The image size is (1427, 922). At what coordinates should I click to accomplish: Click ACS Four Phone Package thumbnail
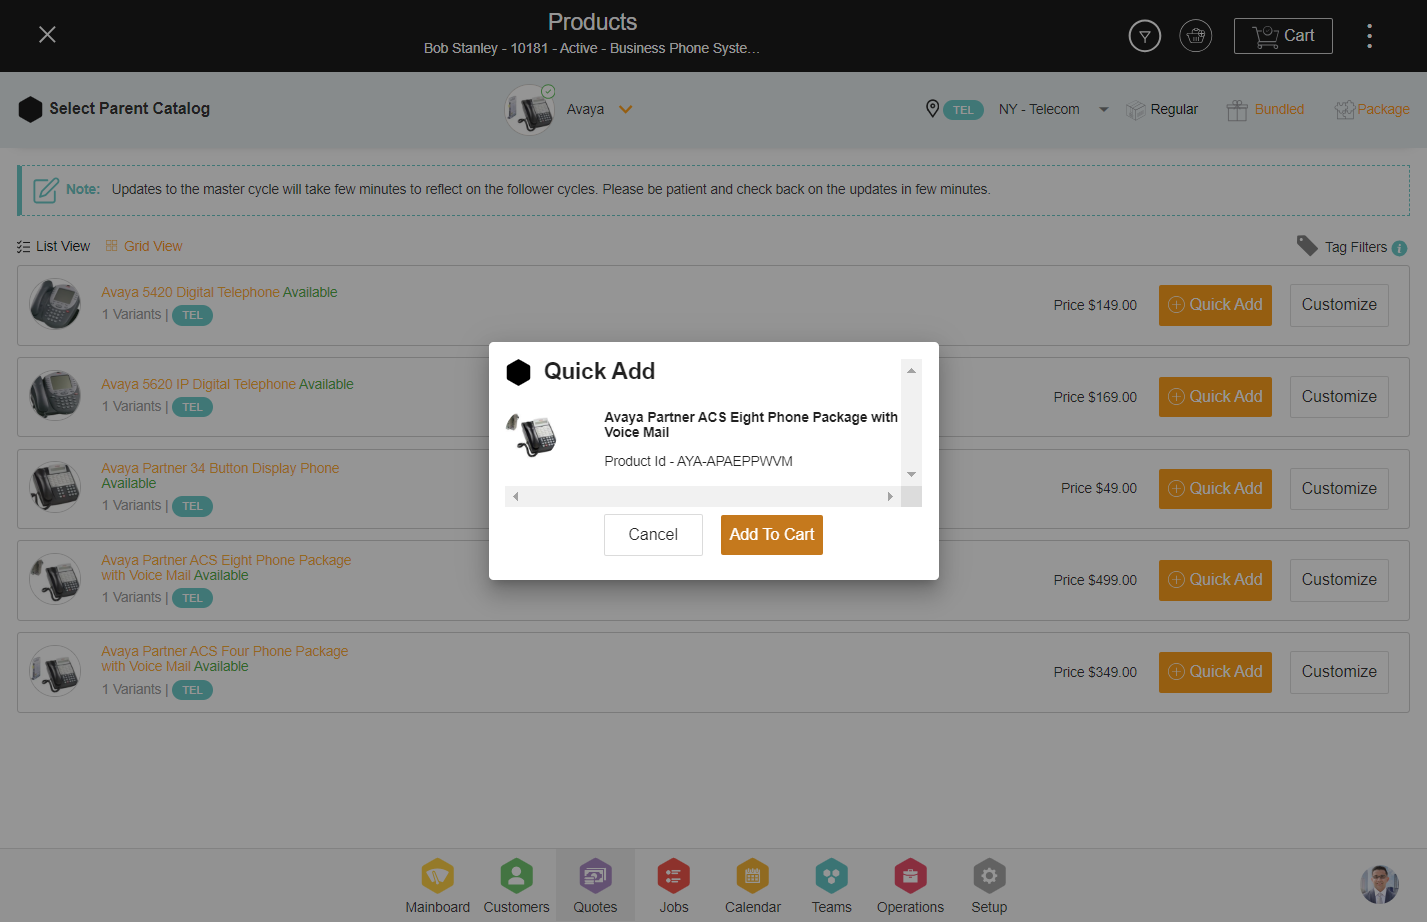(55, 671)
